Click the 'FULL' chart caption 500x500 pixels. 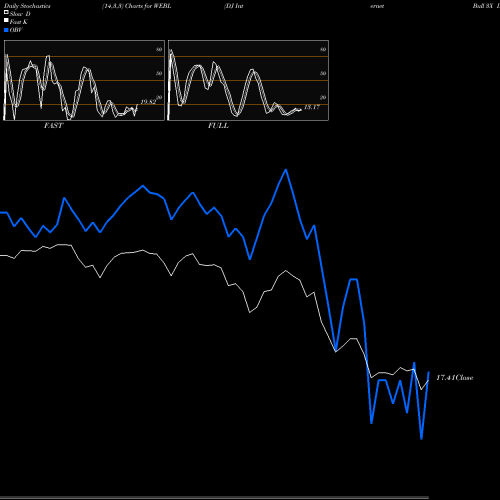(x=218, y=126)
